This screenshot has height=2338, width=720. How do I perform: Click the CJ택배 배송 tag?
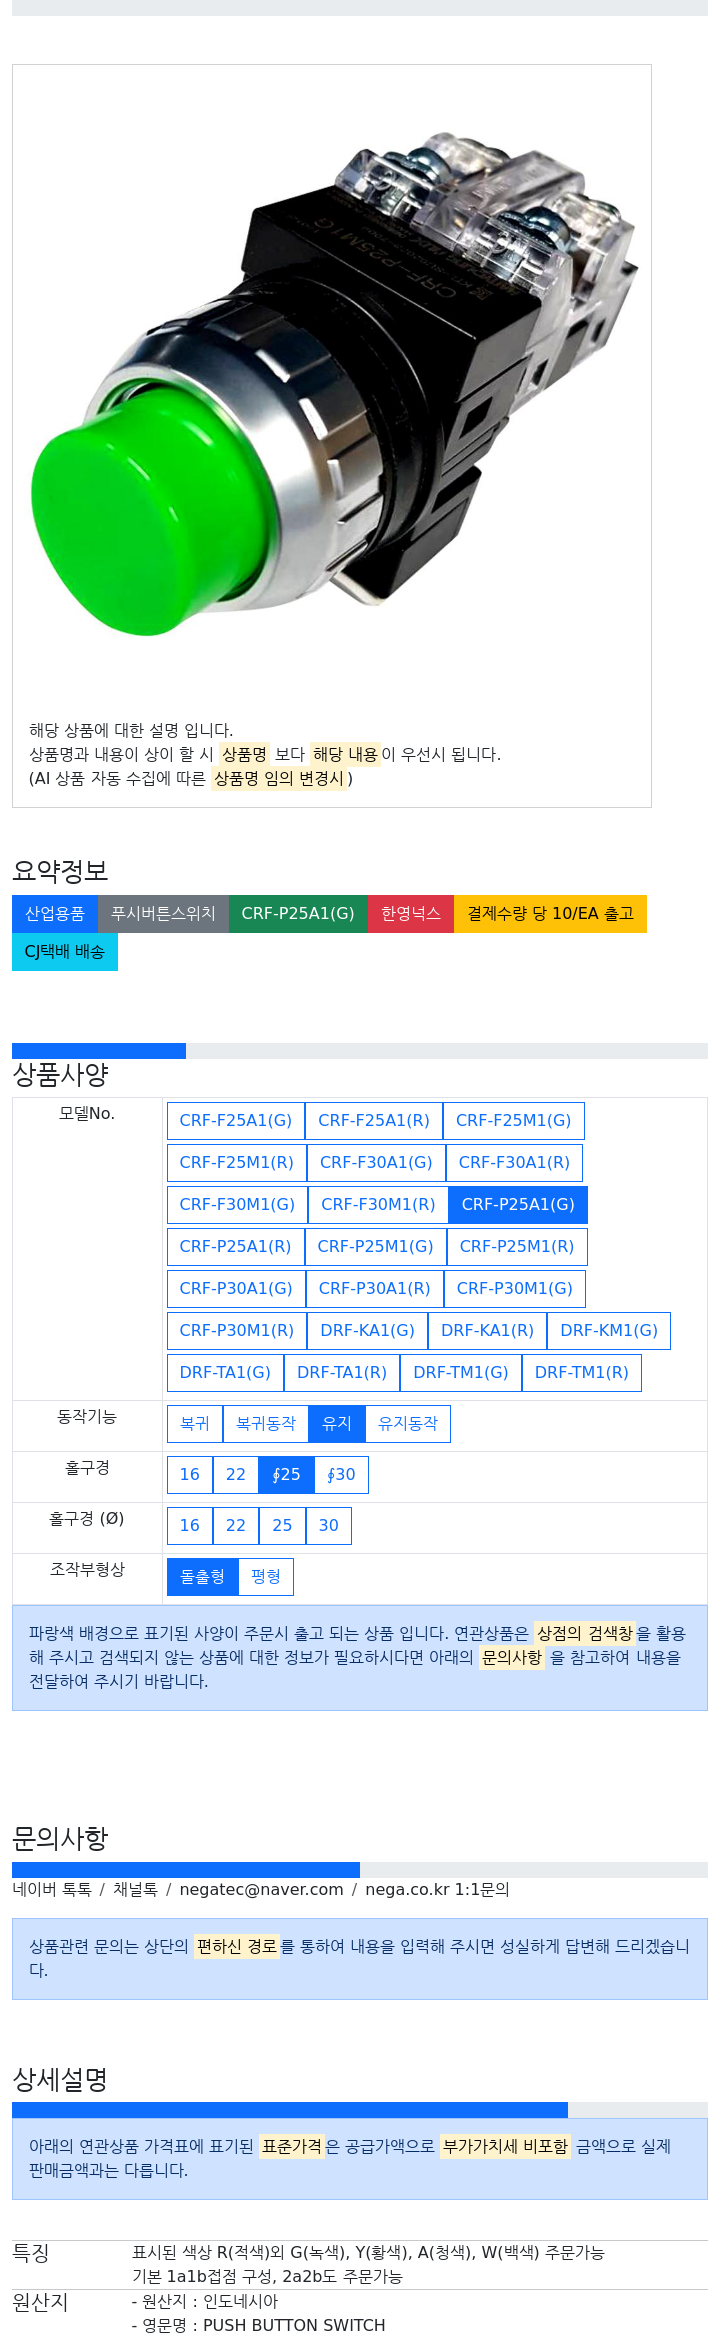pyautogui.click(x=65, y=952)
